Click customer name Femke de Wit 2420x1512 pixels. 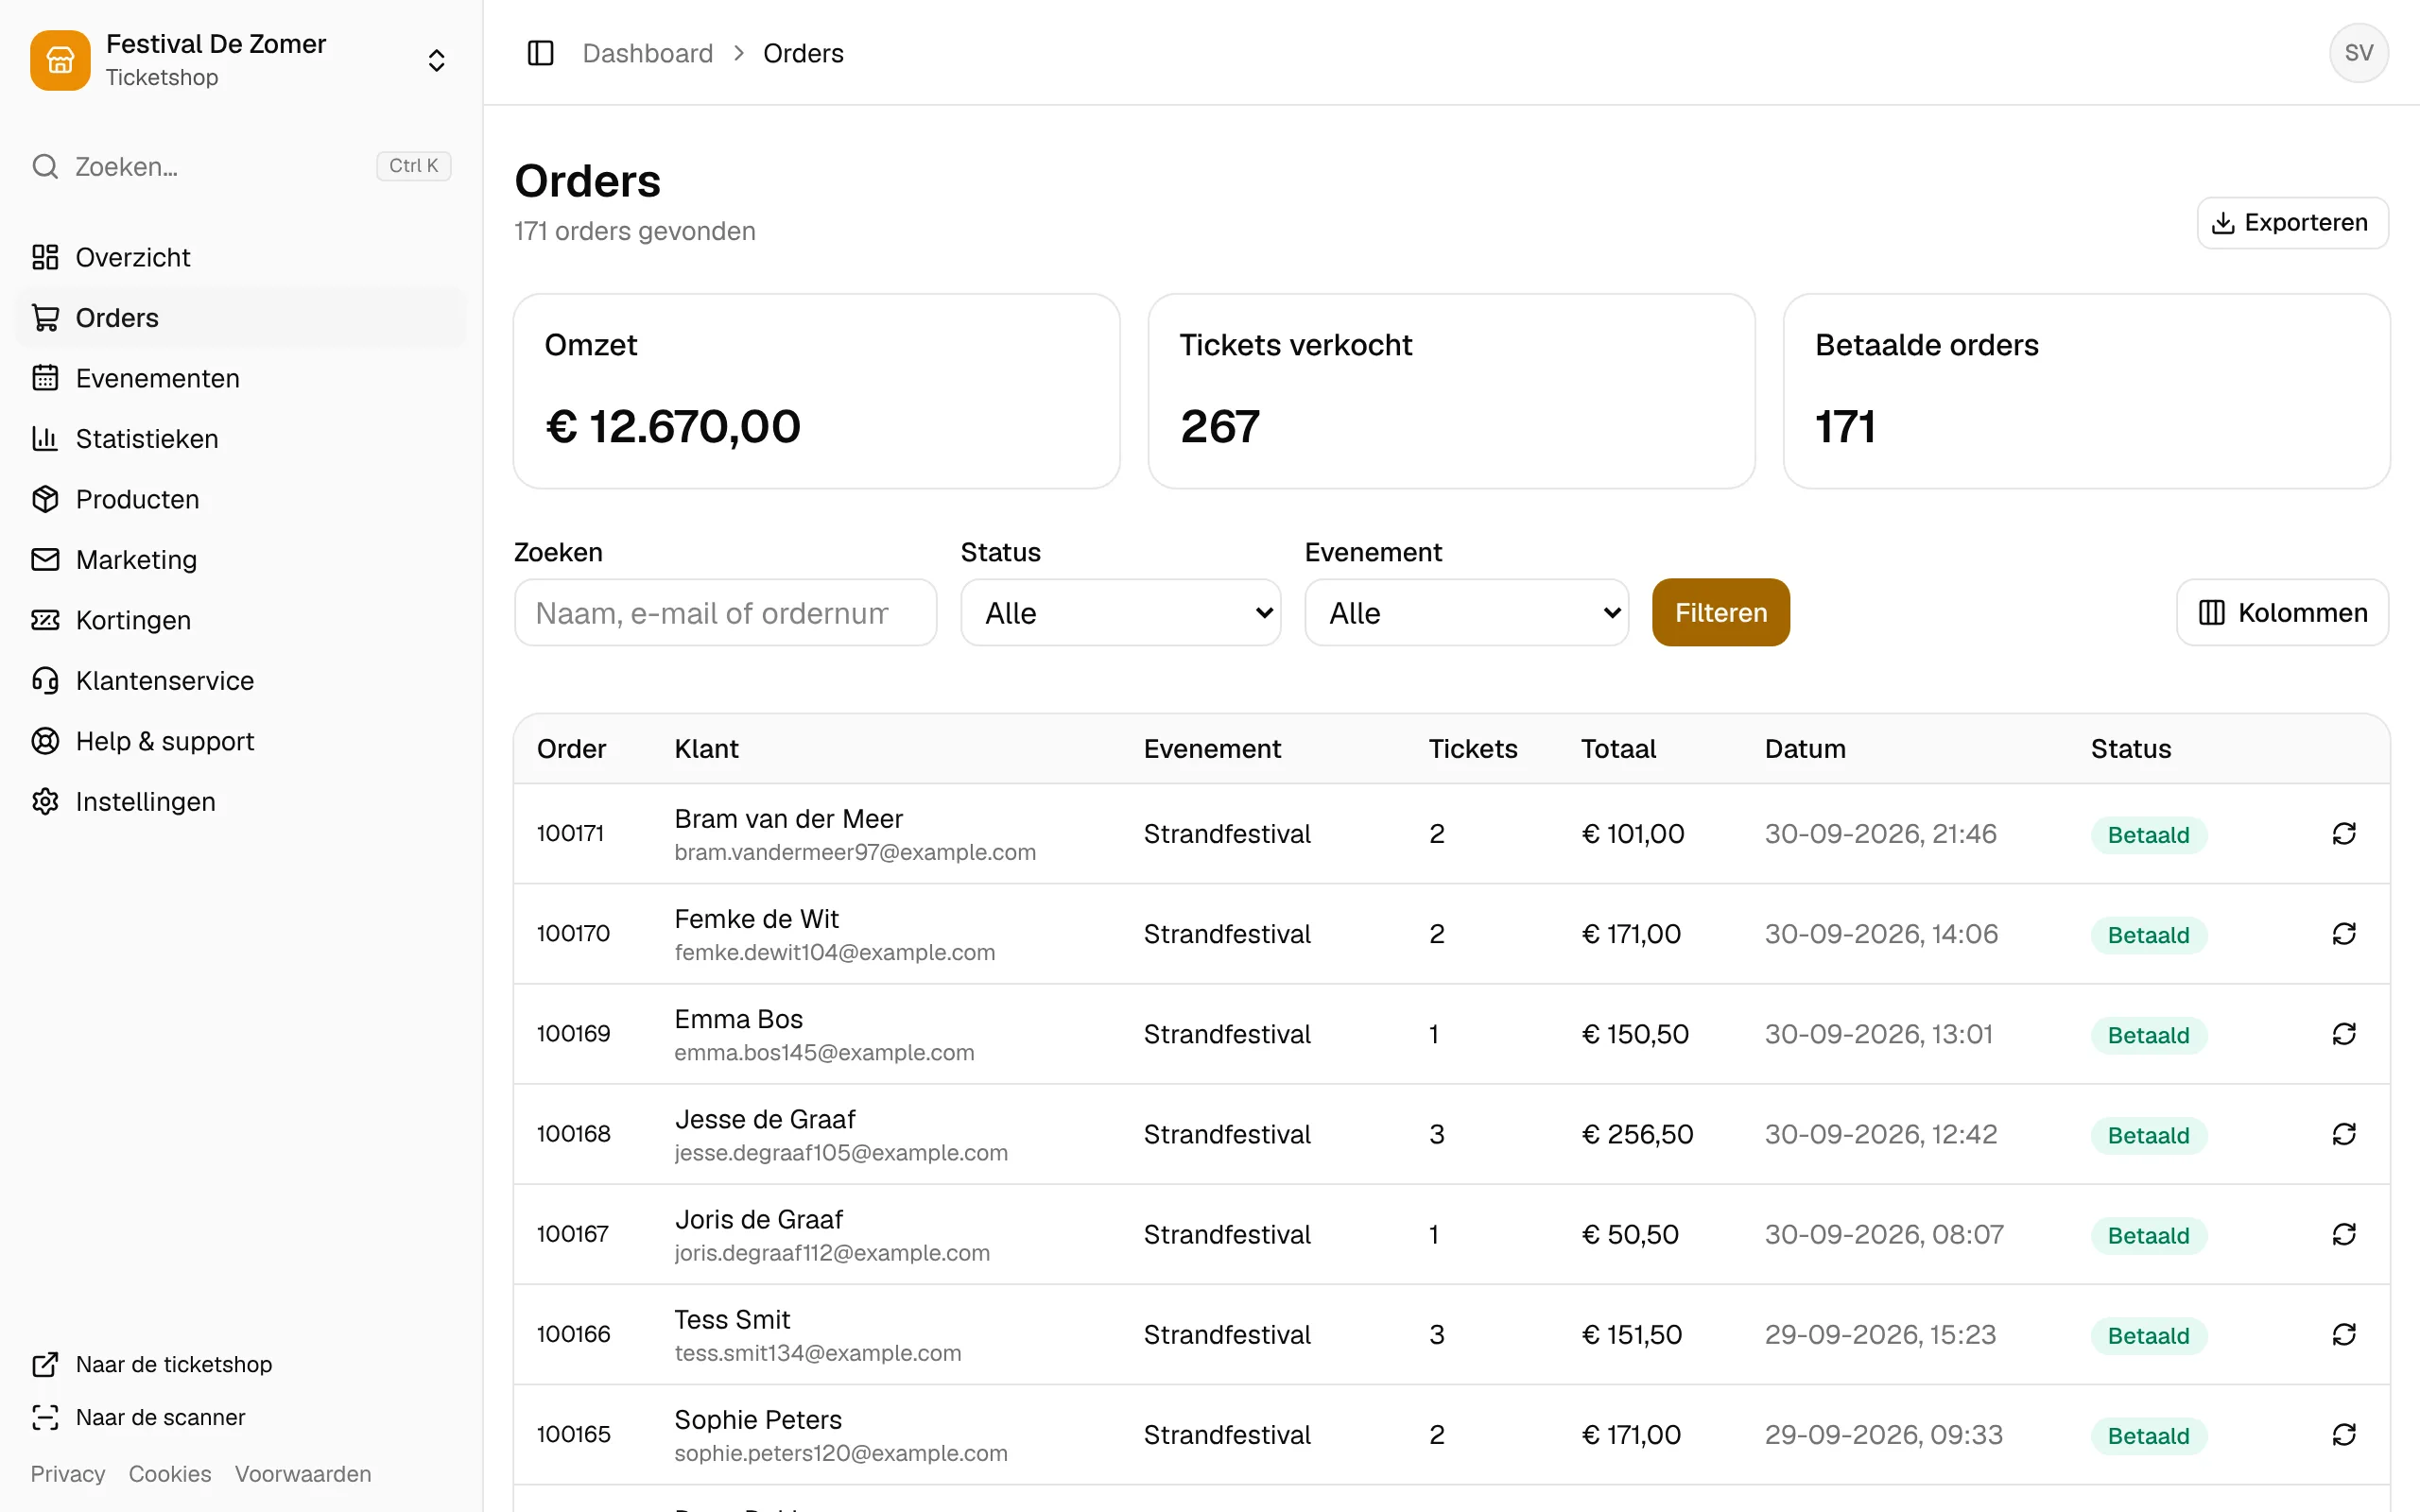756,919
